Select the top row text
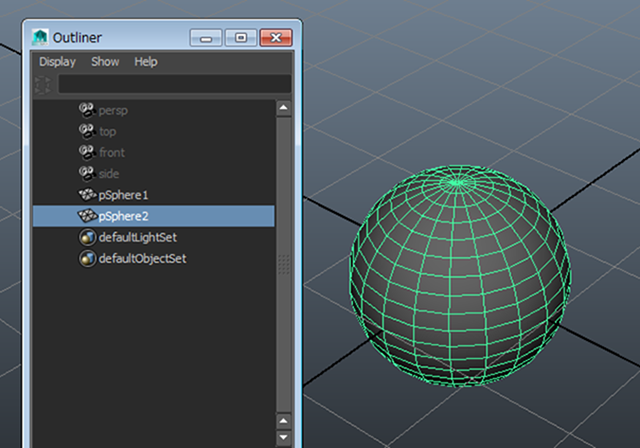Screen dimensions: 640x448 point(107,132)
